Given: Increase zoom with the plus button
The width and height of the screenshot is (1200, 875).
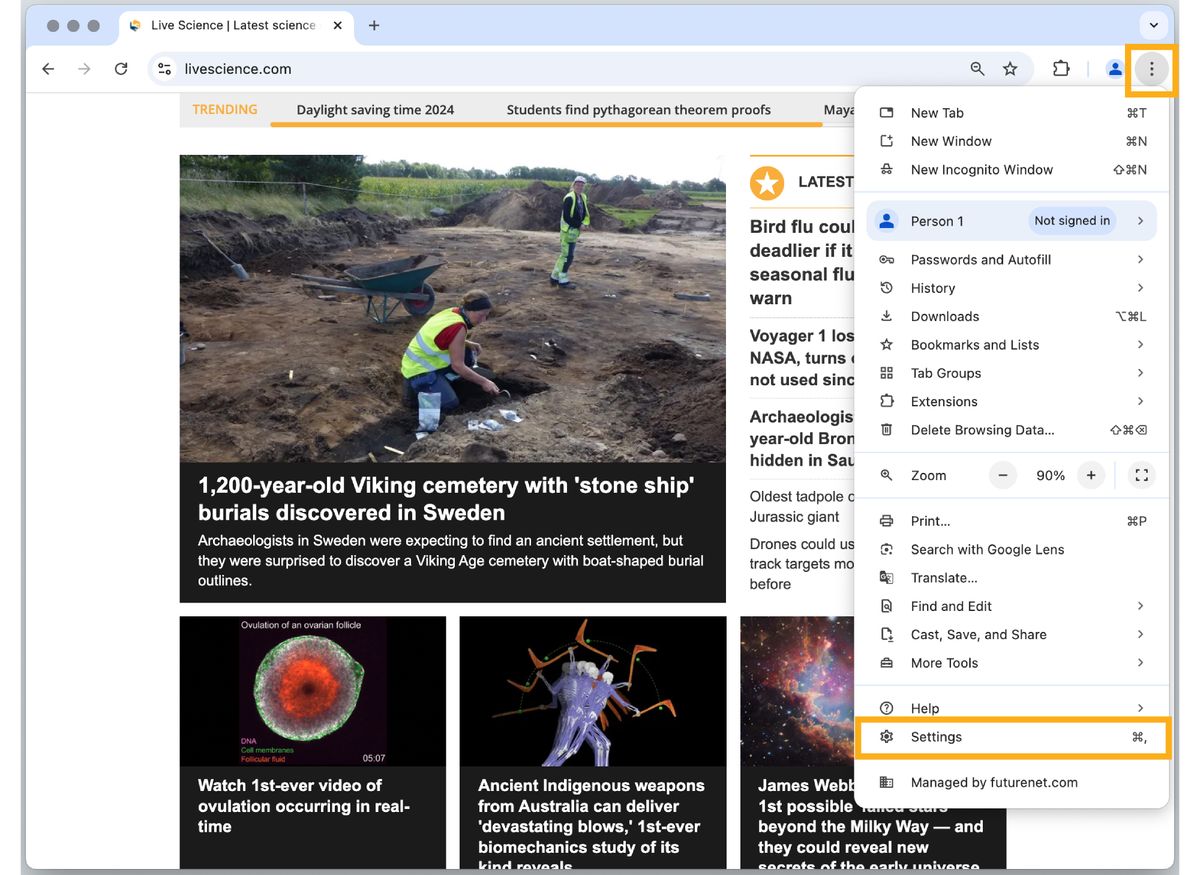Looking at the screenshot, I should pyautogui.click(x=1091, y=475).
